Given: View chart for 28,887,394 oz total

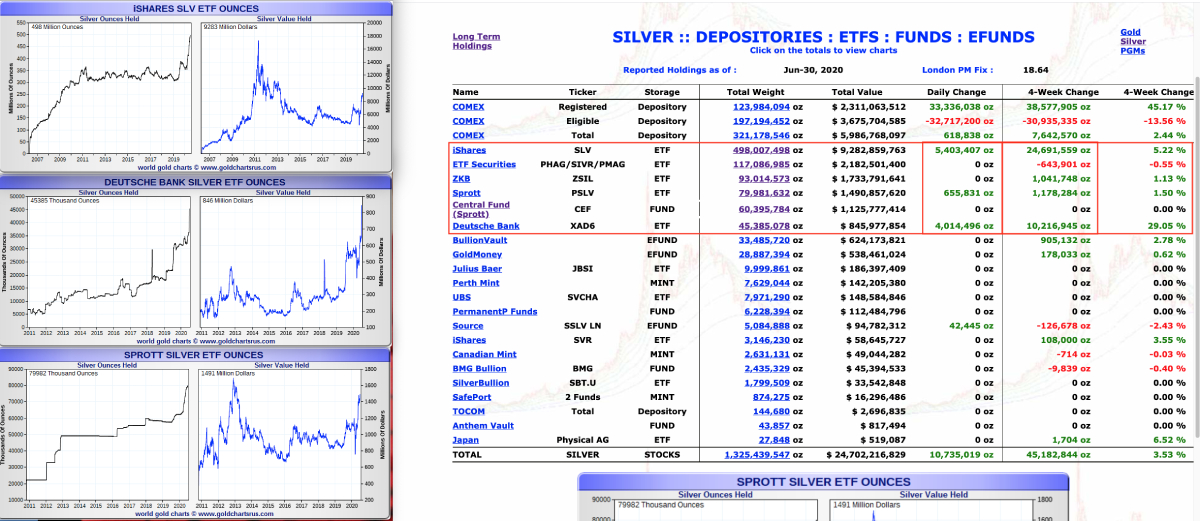Looking at the screenshot, I should [764, 254].
